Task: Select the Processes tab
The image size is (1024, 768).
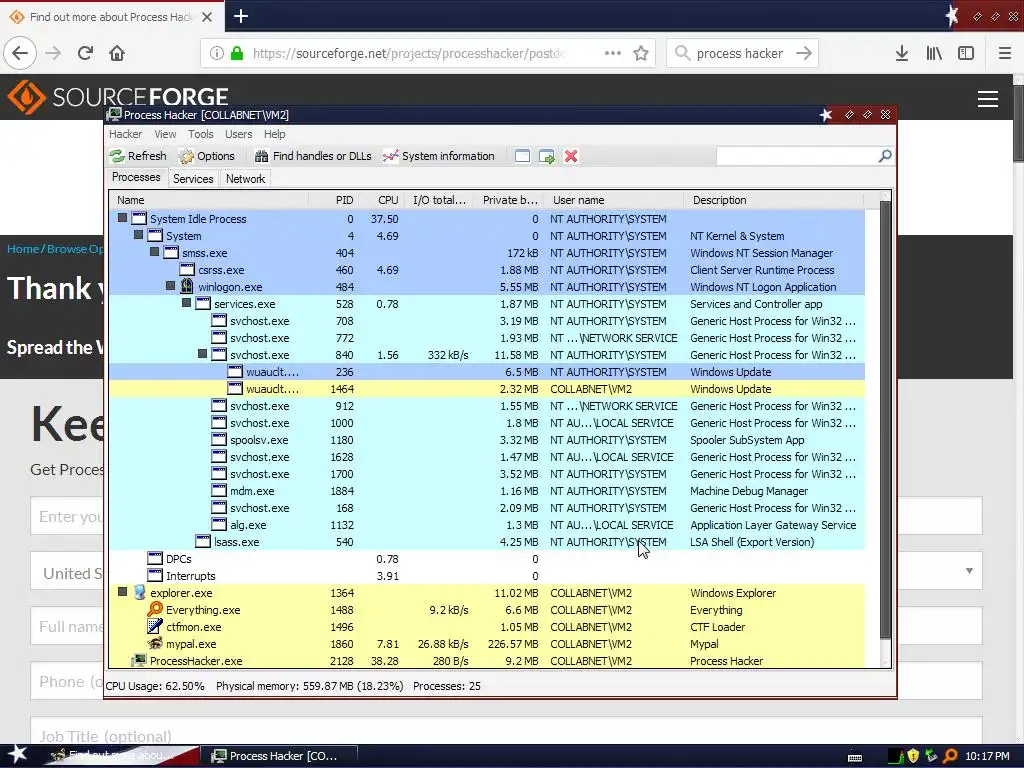Action: 136,178
